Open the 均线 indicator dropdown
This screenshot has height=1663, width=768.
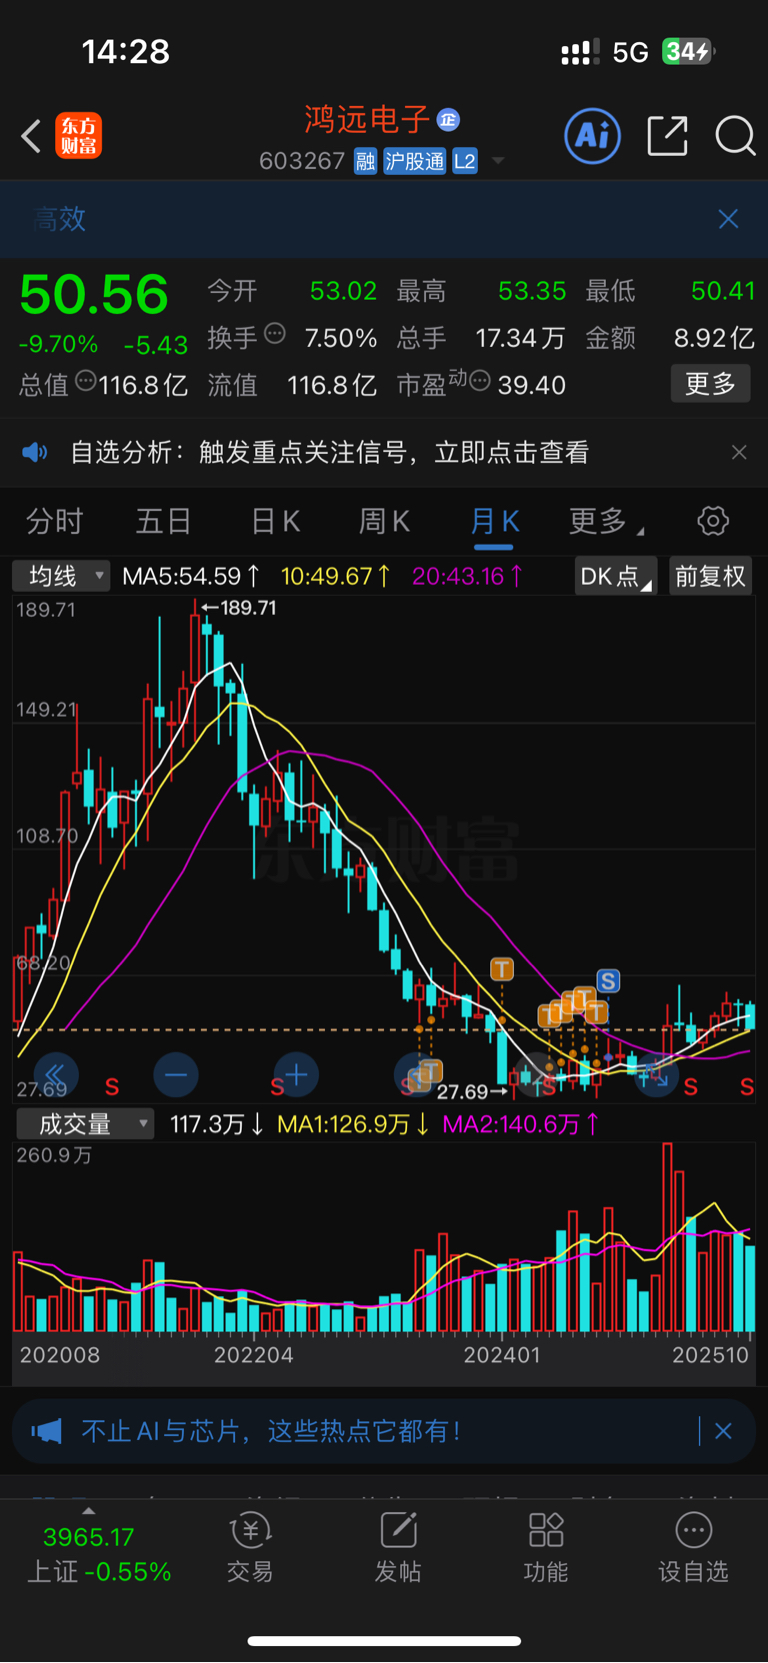point(61,576)
